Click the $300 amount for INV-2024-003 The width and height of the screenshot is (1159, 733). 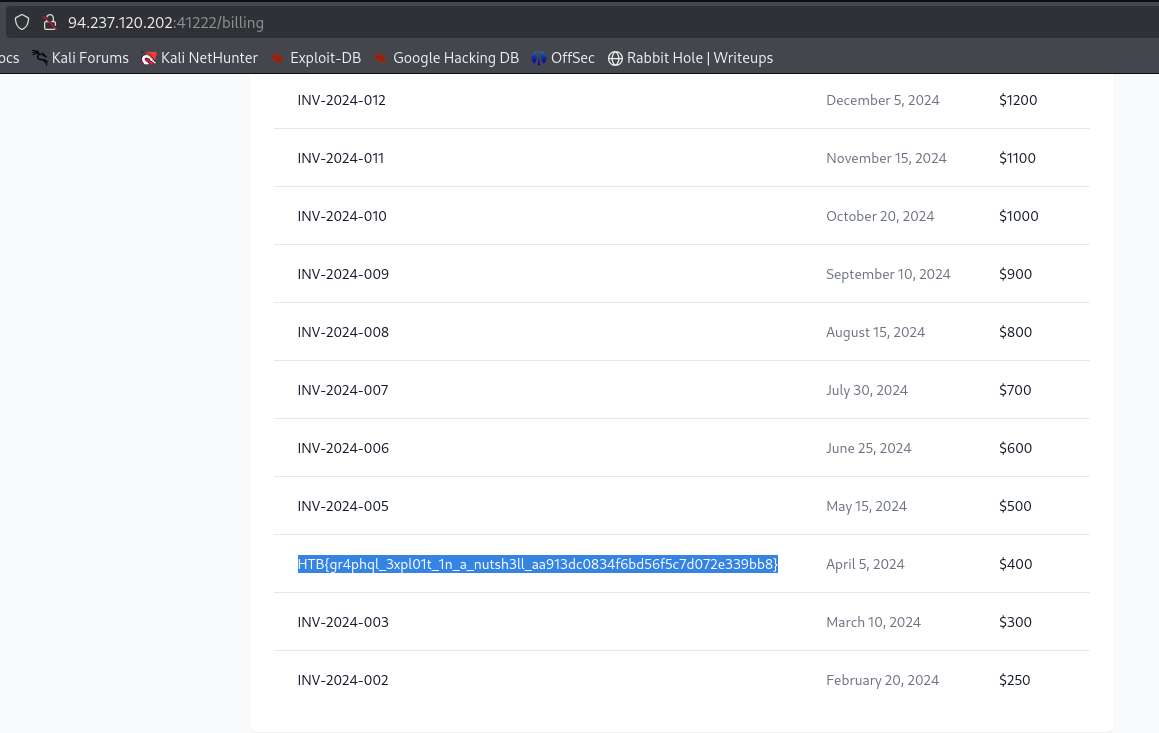coord(1015,622)
